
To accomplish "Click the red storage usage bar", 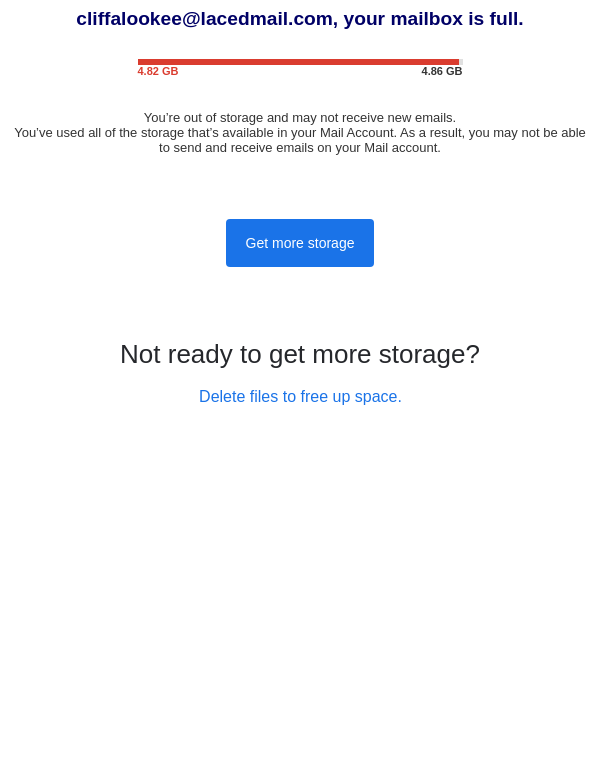I will (x=298, y=62).
